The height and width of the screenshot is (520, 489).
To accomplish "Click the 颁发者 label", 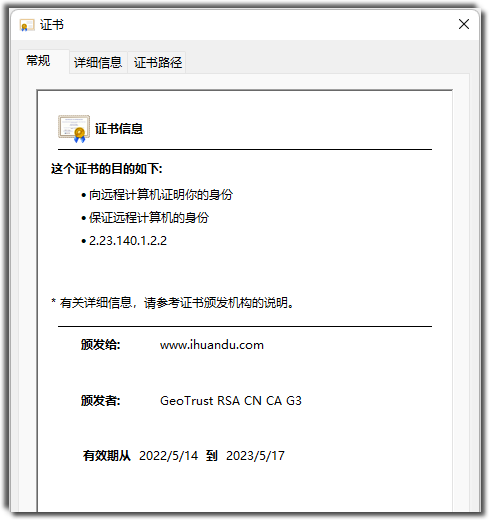I will [x=101, y=400].
